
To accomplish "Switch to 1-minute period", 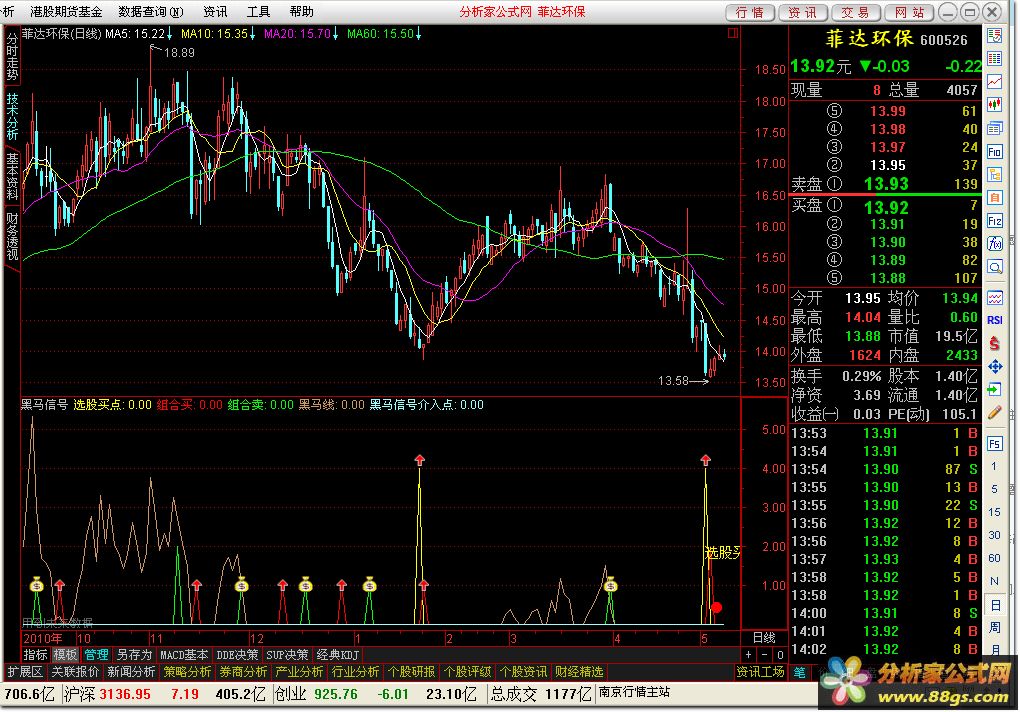I will [x=994, y=466].
